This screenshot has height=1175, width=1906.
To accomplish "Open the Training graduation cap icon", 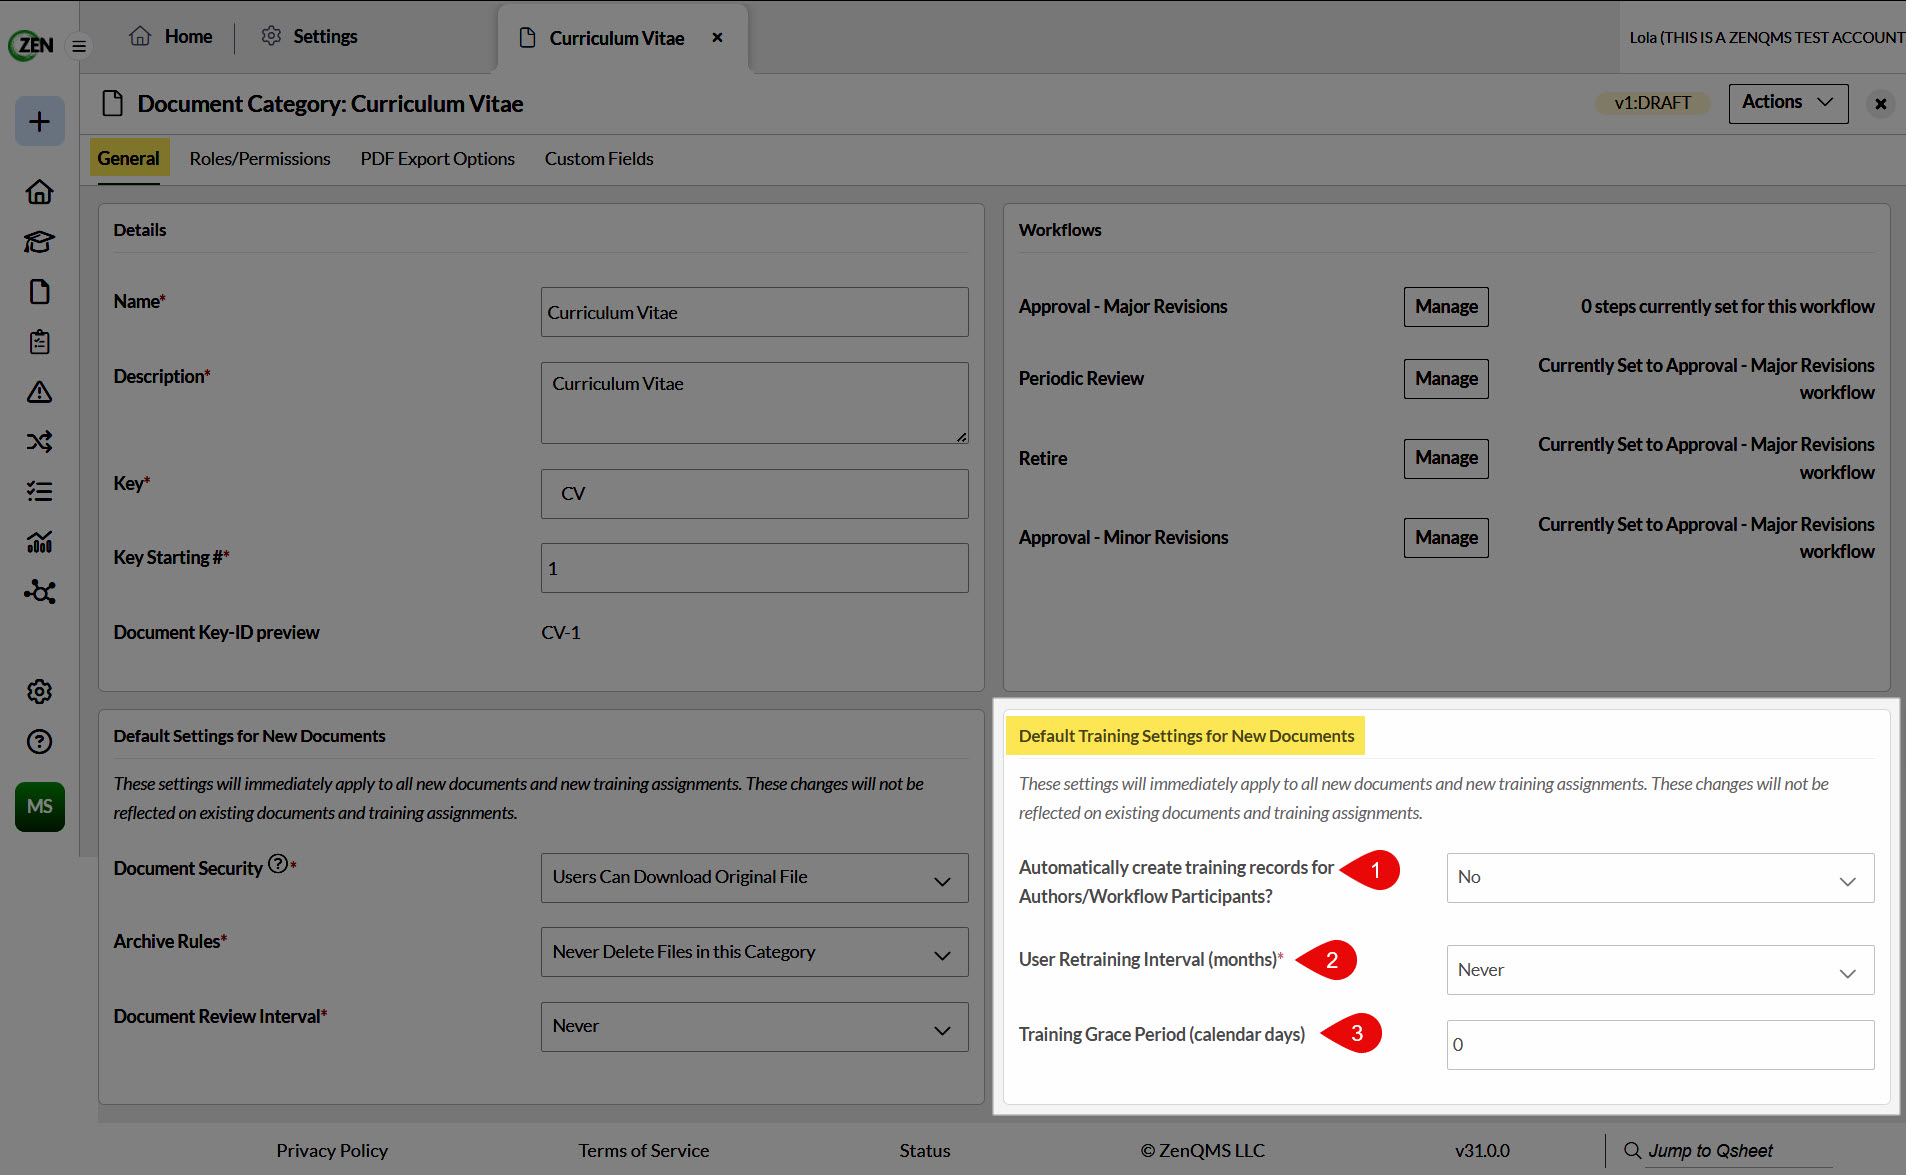I will pyautogui.click(x=40, y=241).
